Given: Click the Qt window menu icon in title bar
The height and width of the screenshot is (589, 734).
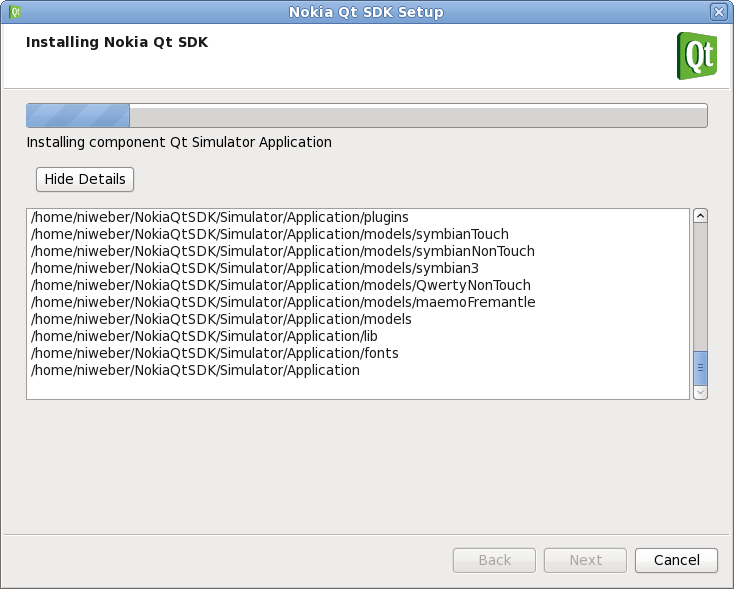Looking at the screenshot, I should coord(15,12).
